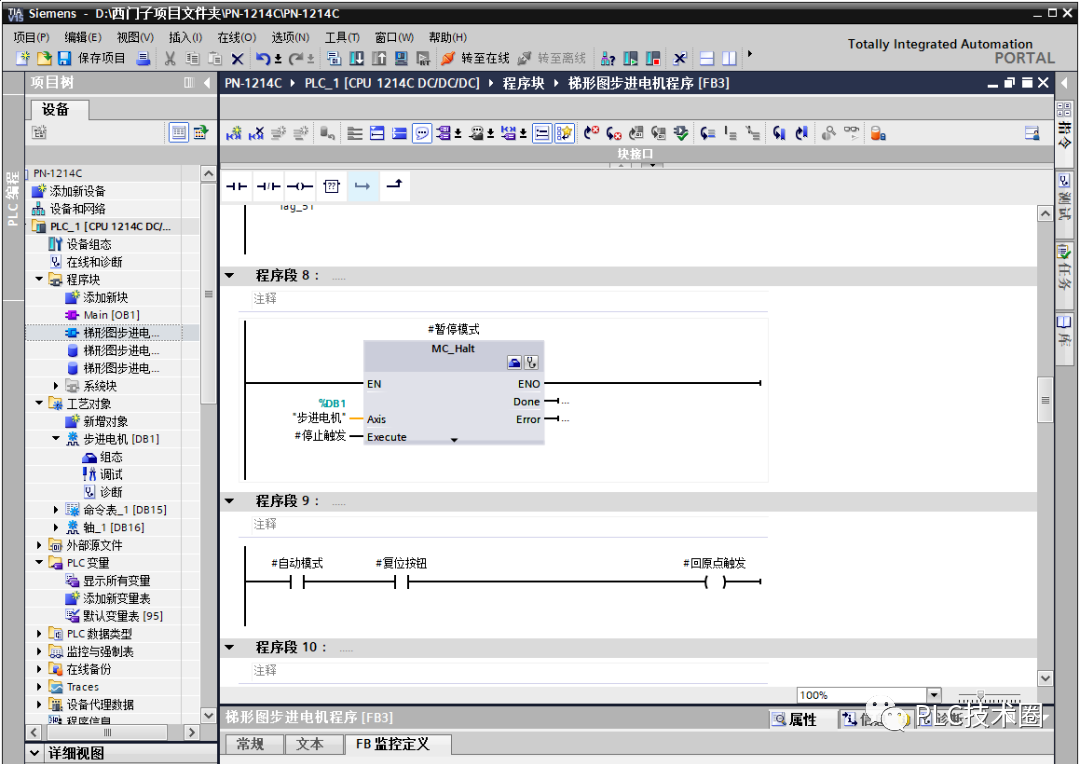This screenshot has height=764, width=1080.
Task: Click the 转至在线 button
Action: [x=475, y=59]
